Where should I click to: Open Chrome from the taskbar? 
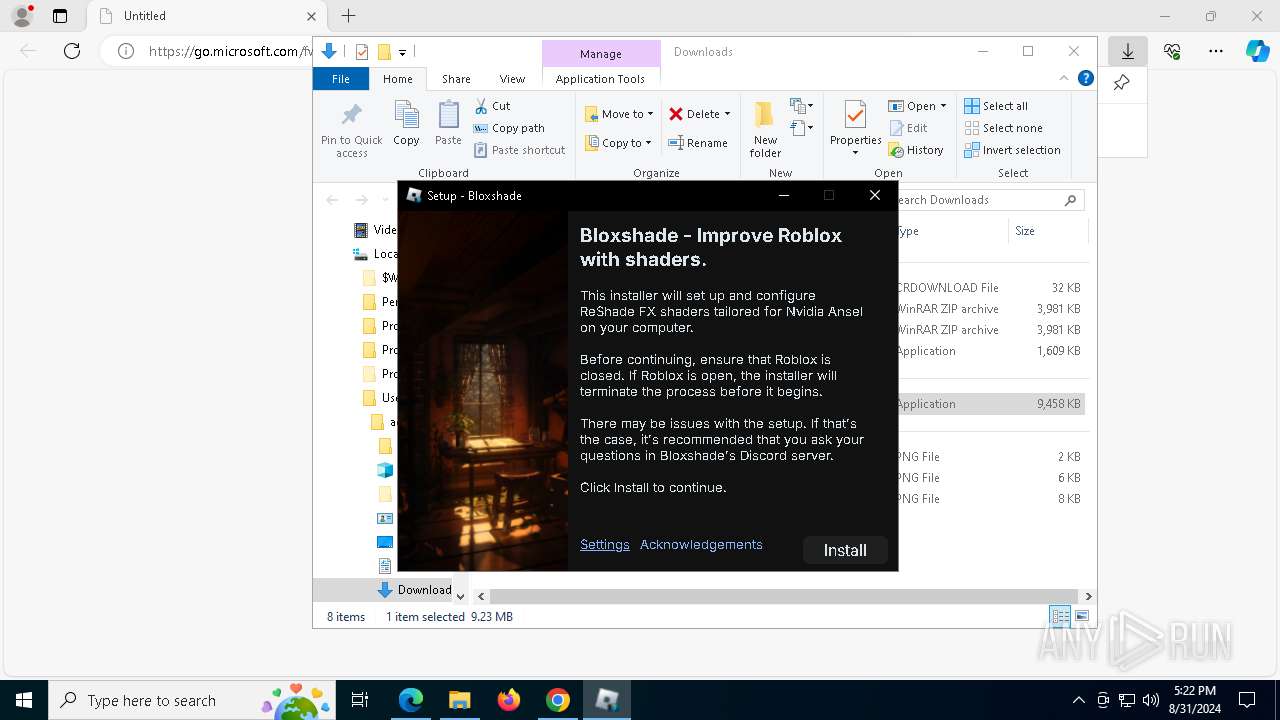pos(558,700)
